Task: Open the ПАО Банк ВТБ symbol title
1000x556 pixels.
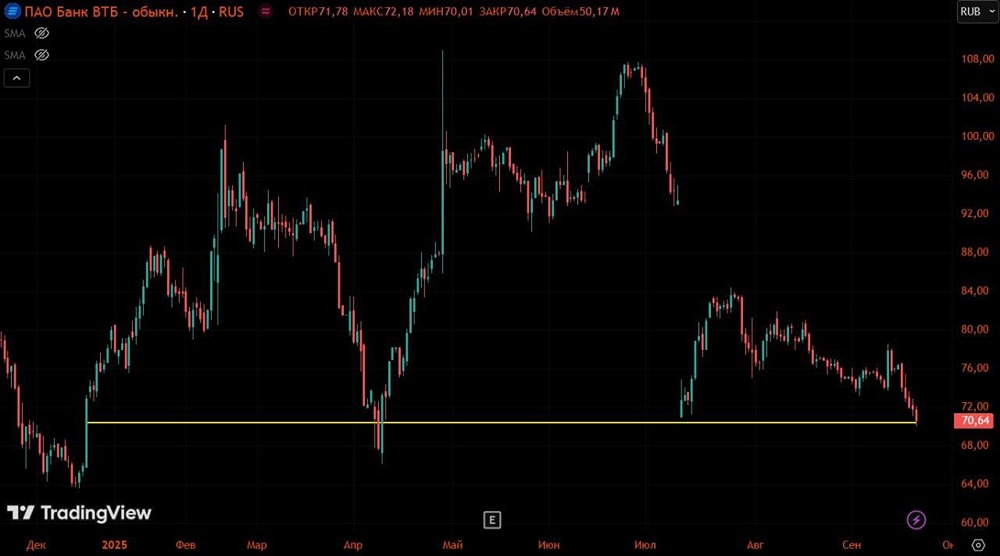Action: pyautogui.click(x=135, y=11)
